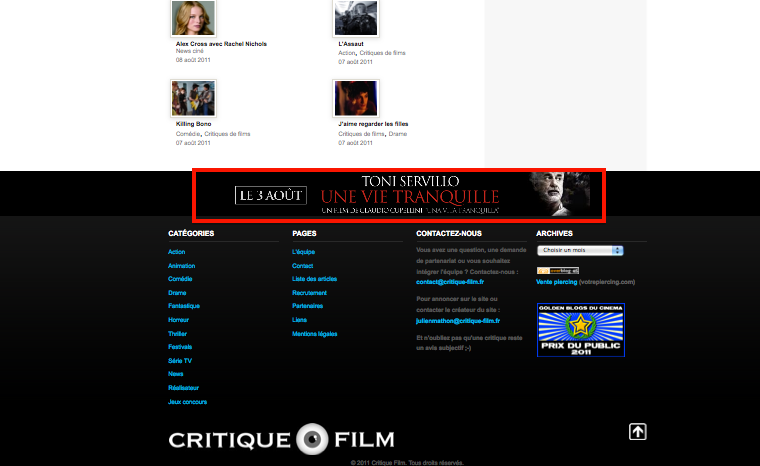This screenshot has width=760, height=466.
Task: Open the Mentions légales page
Action: coord(315,334)
